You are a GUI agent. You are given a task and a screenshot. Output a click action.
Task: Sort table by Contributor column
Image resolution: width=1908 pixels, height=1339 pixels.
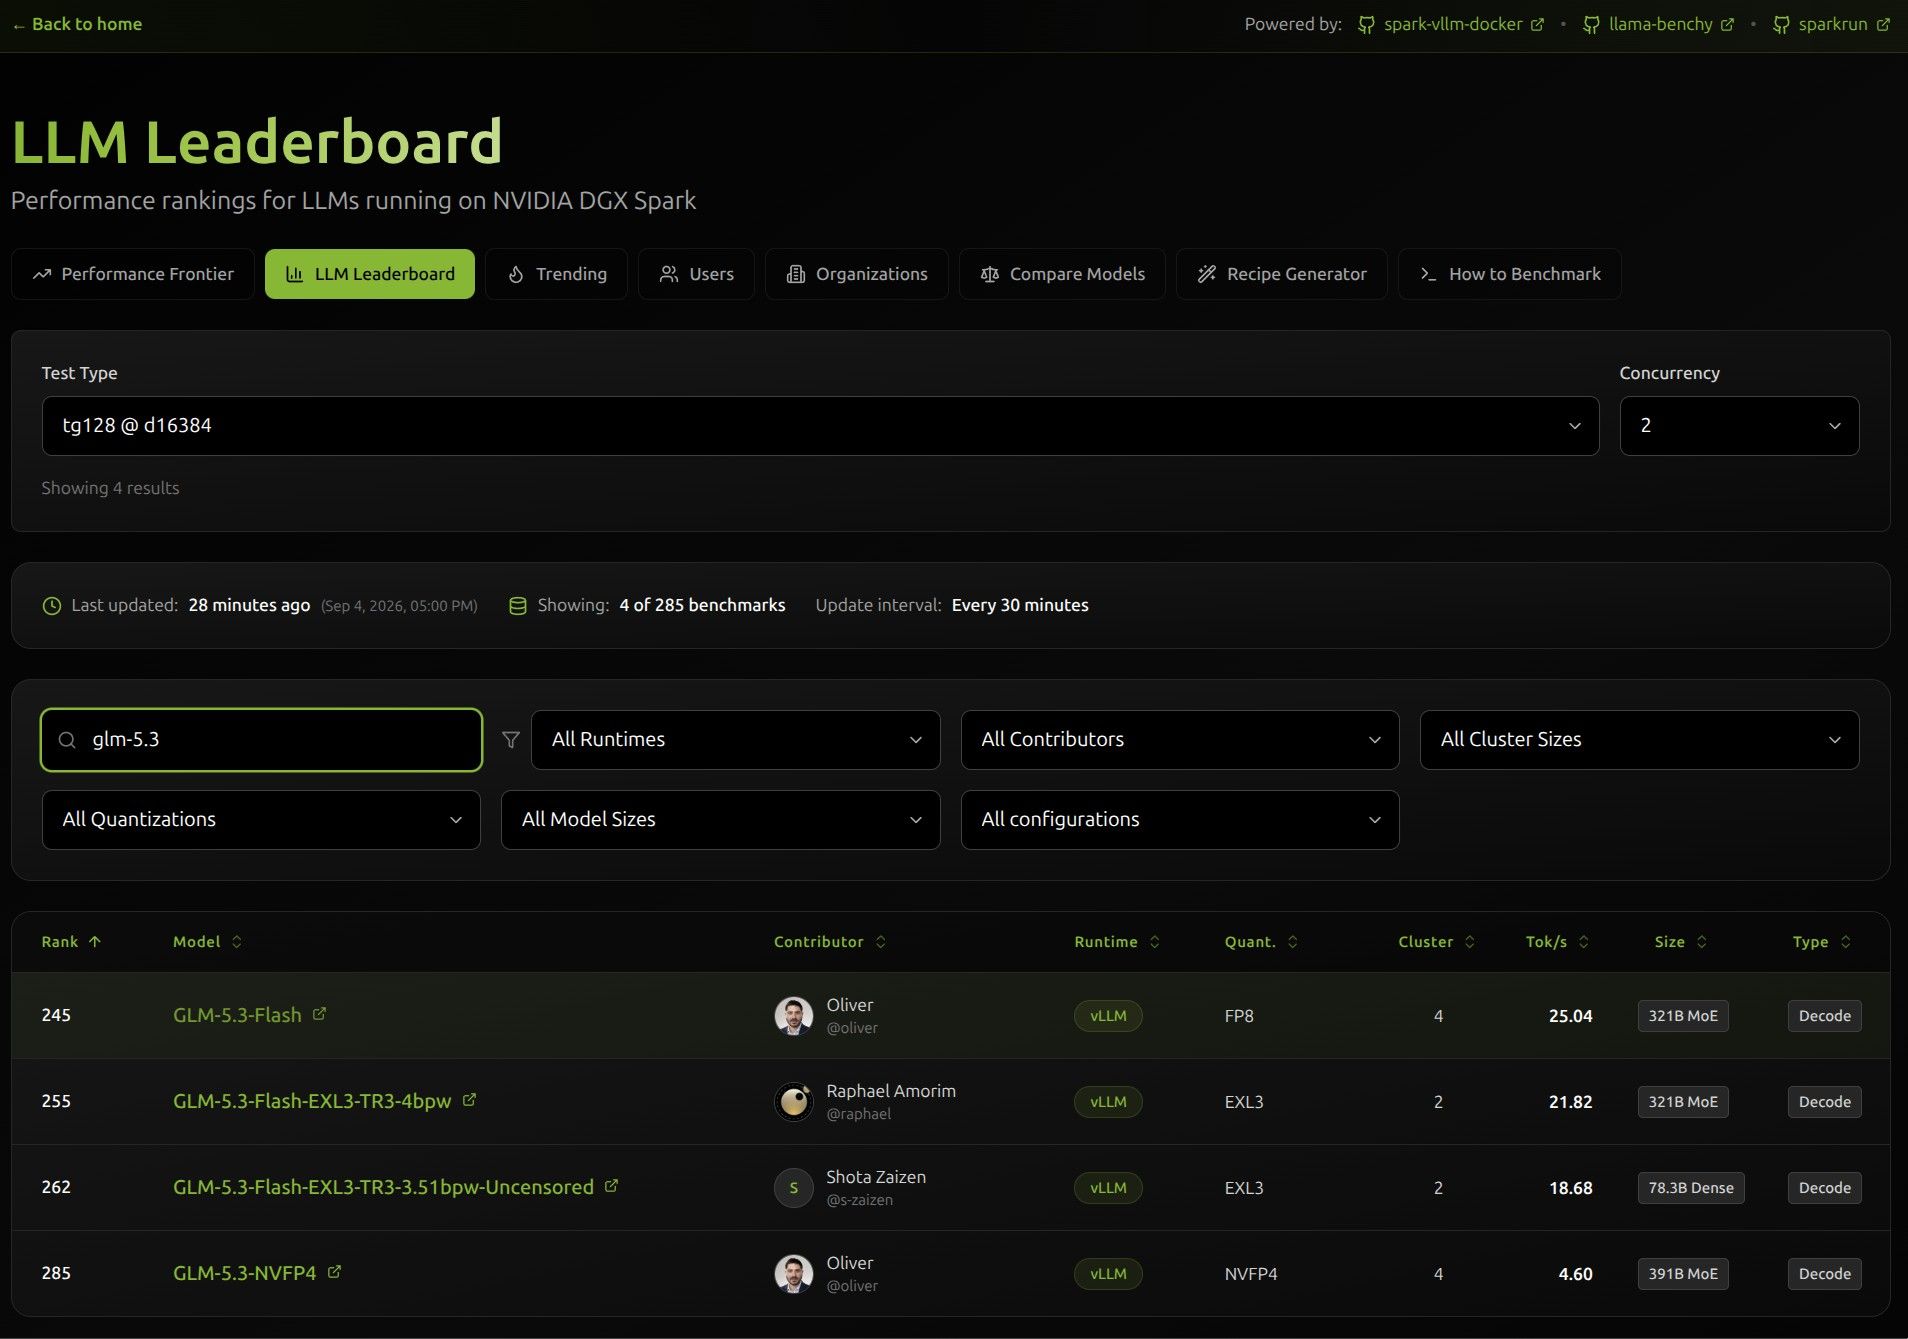coord(830,942)
